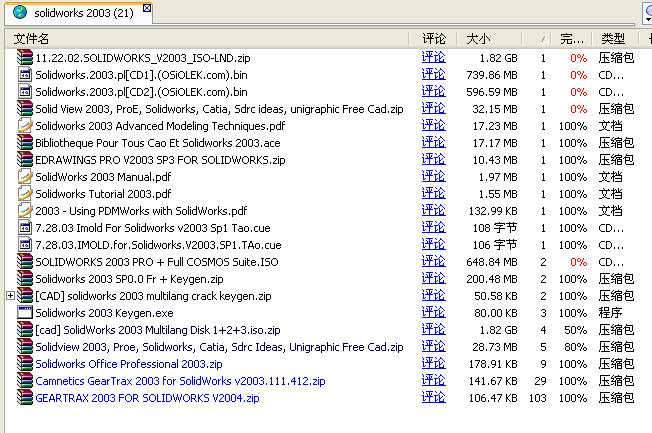Sort list by 文件名 column header
Viewport: 652px width, 433px height.
click(207, 39)
